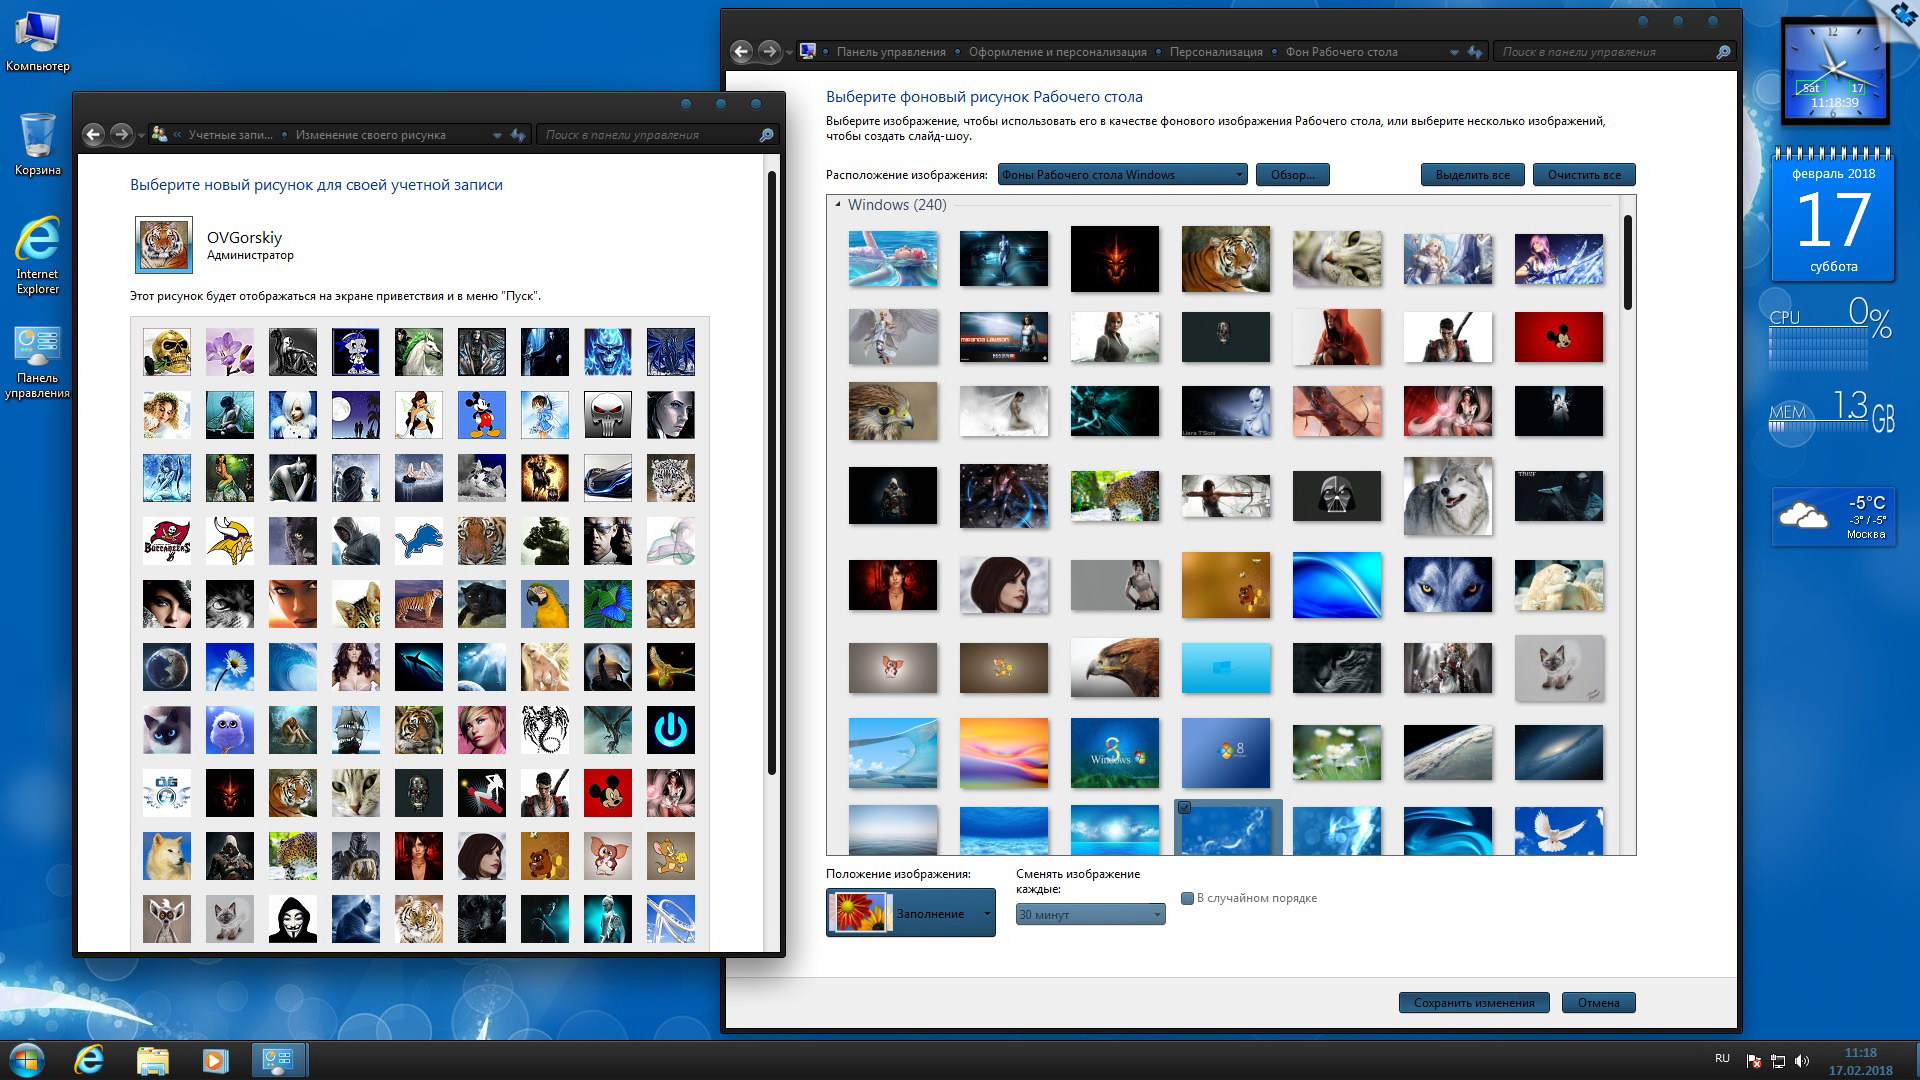Click the Персонализация breadcrumb item
The image size is (1920, 1080).
click(x=1215, y=52)
